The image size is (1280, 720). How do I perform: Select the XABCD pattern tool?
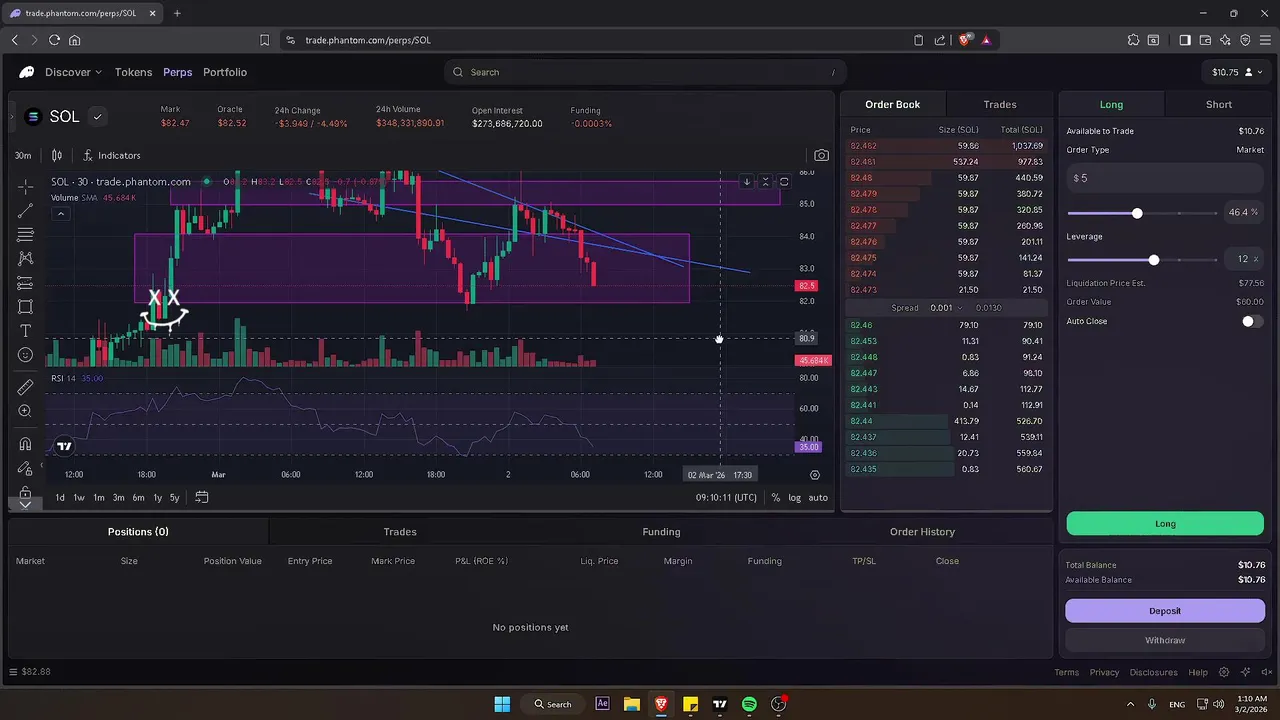[25, 258]
